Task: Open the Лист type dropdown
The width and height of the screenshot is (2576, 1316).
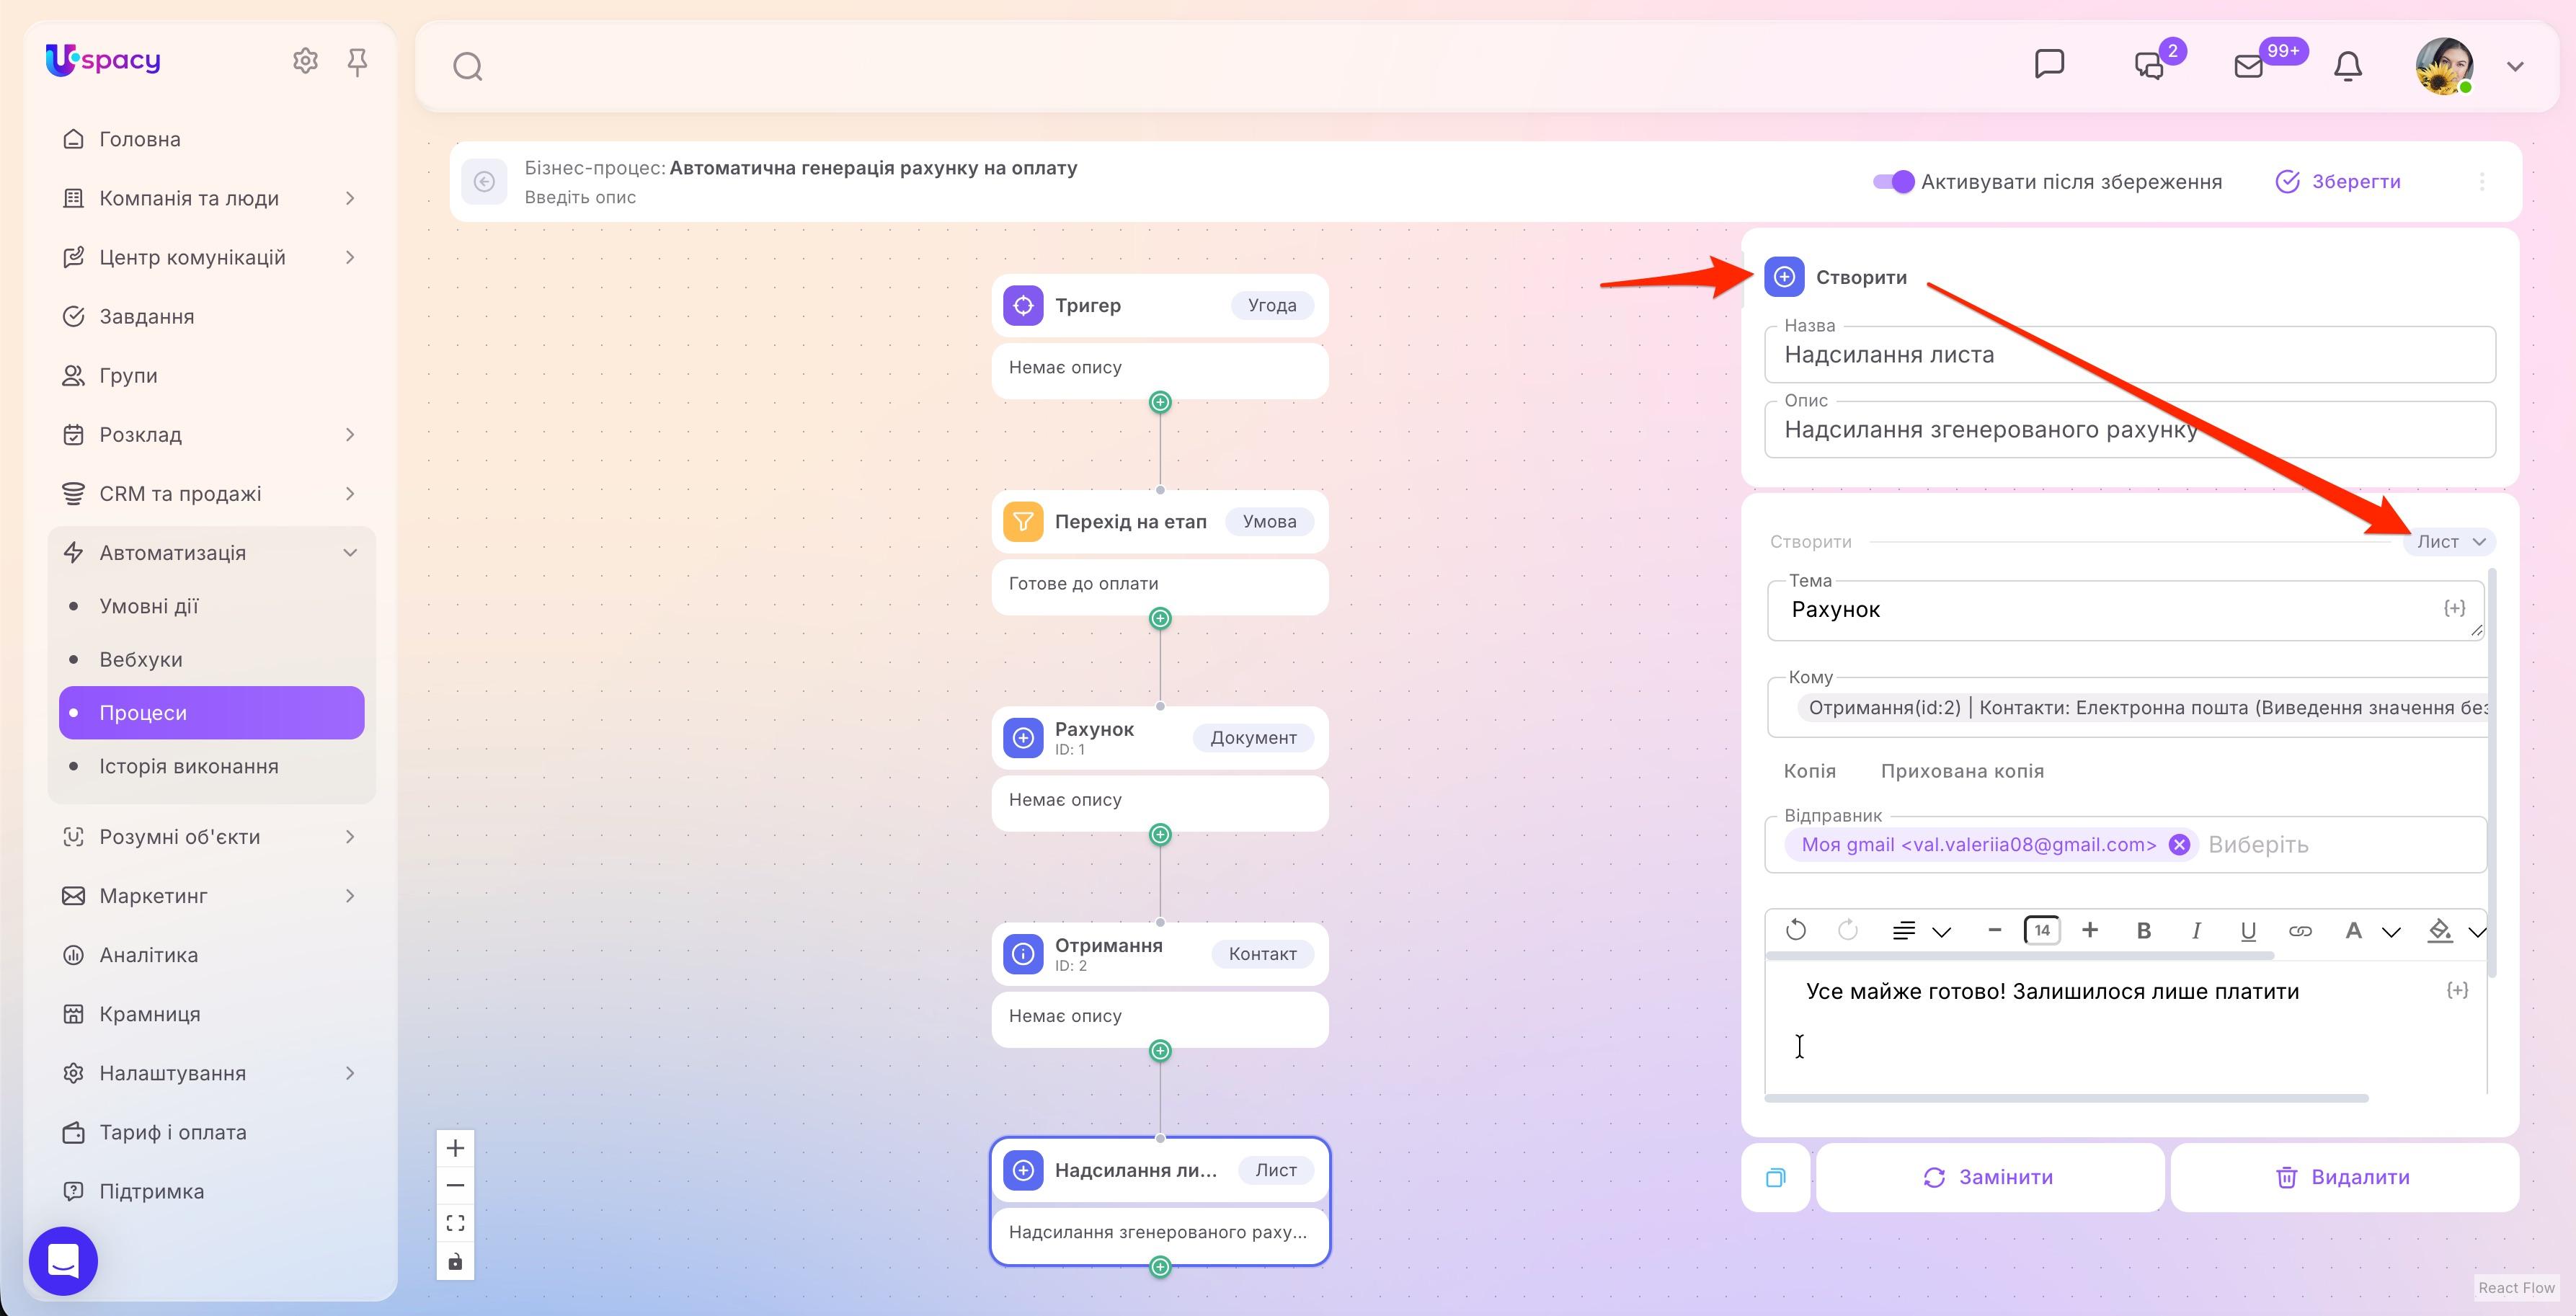Action: click(2450, 542)
